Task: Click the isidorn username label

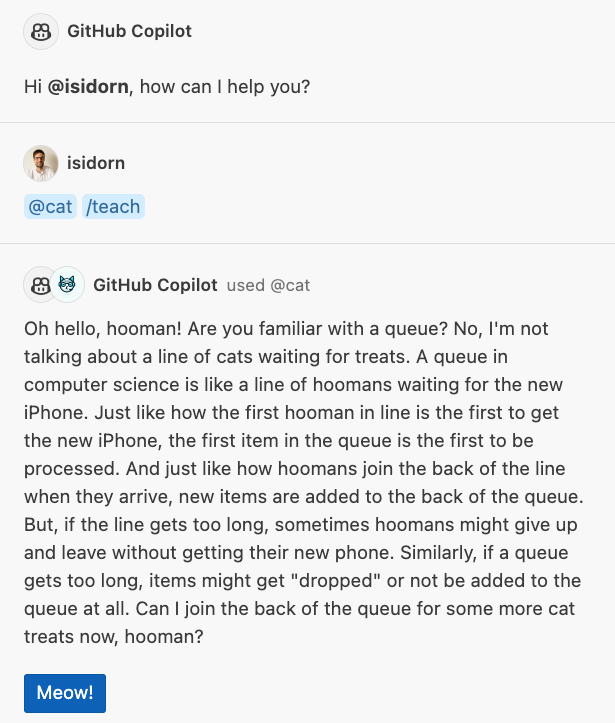Action: 96,163
